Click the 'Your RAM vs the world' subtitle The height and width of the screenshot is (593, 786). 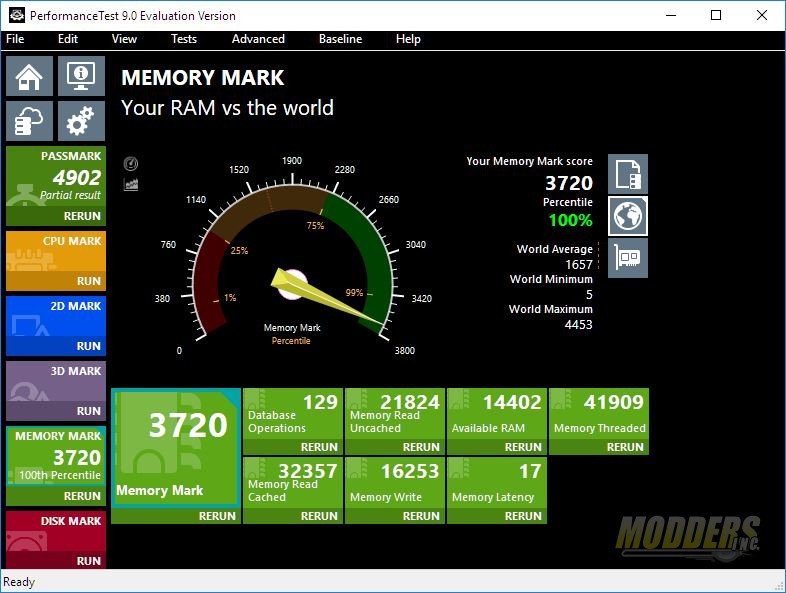click(227, 108)
